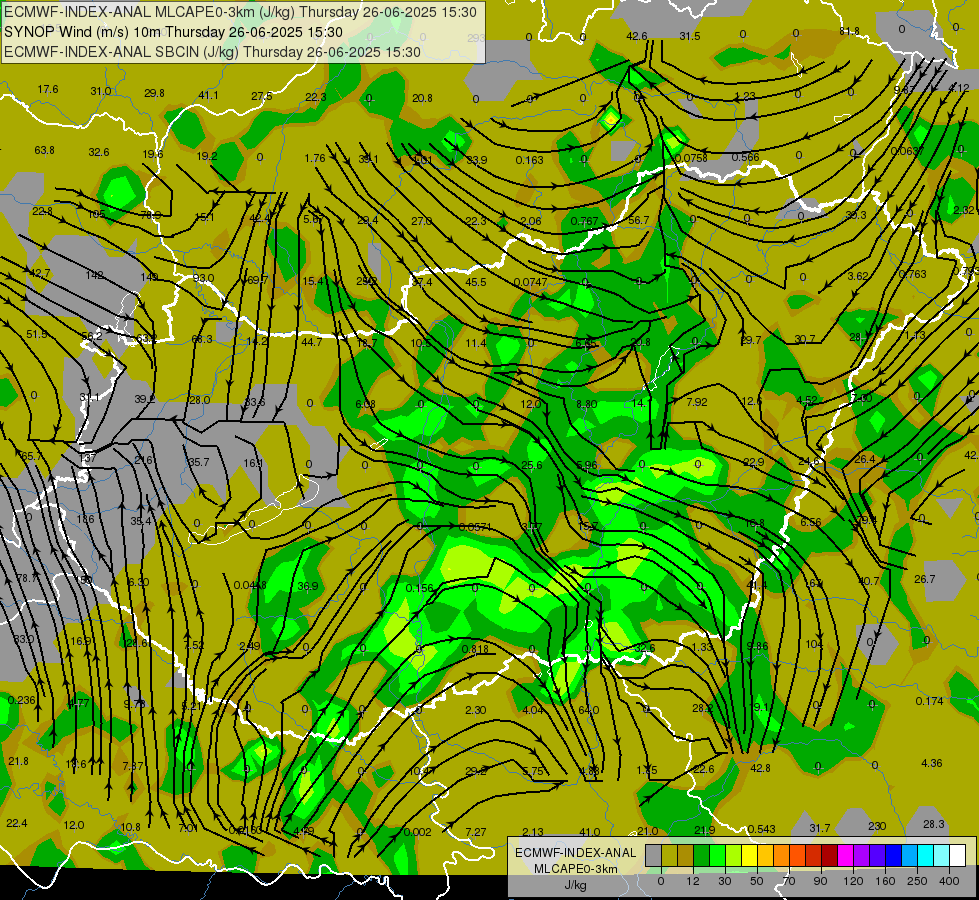Select legend scale label 90
The width and height of the screenshot is (979, 900).
[x=820, y=881]
